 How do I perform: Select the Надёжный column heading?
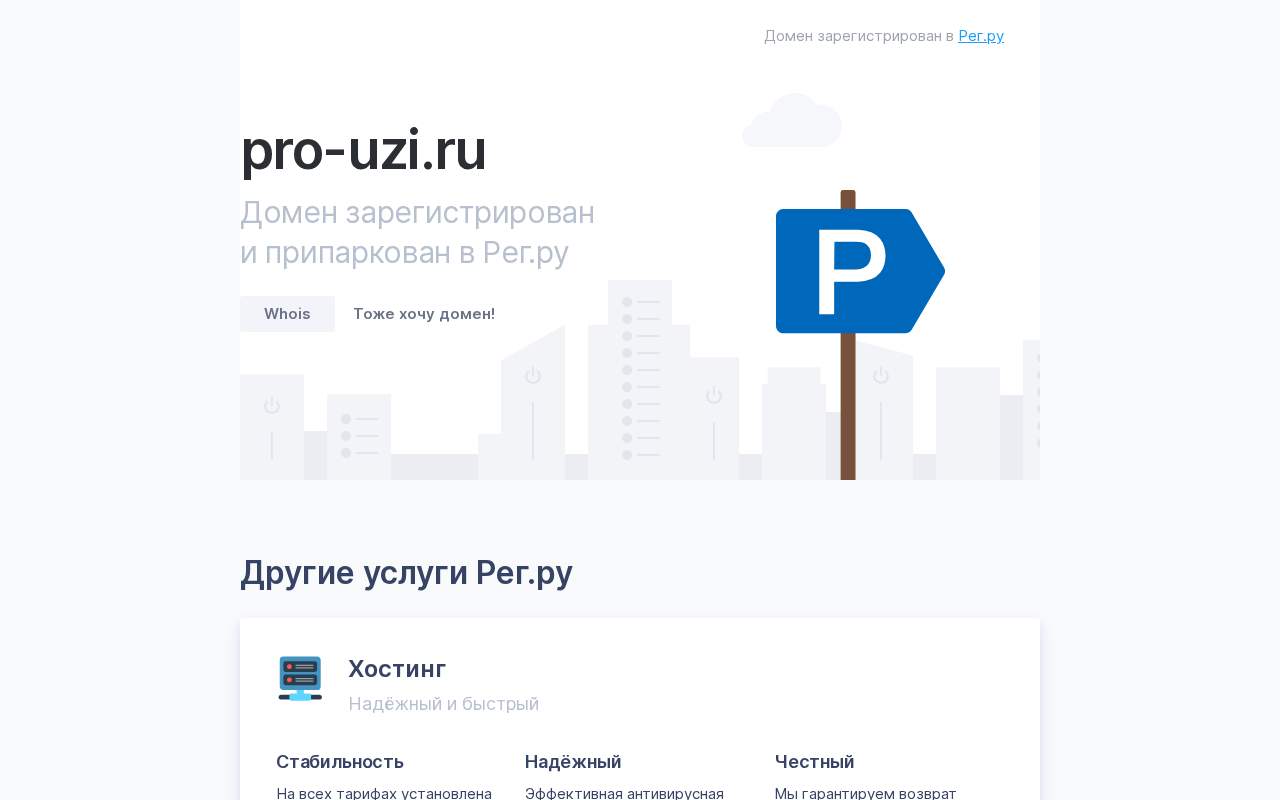tap(573, 762)
